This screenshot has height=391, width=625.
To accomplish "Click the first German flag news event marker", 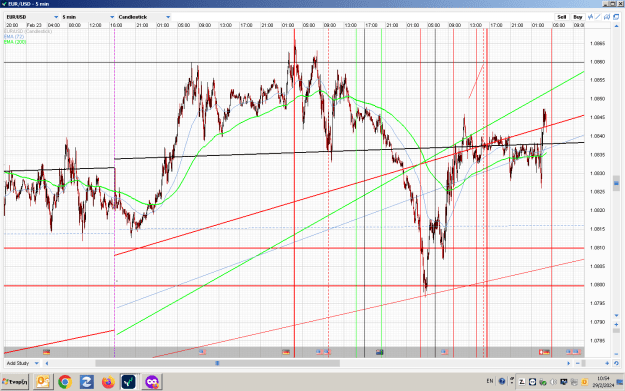I will (x=47, y=352).
